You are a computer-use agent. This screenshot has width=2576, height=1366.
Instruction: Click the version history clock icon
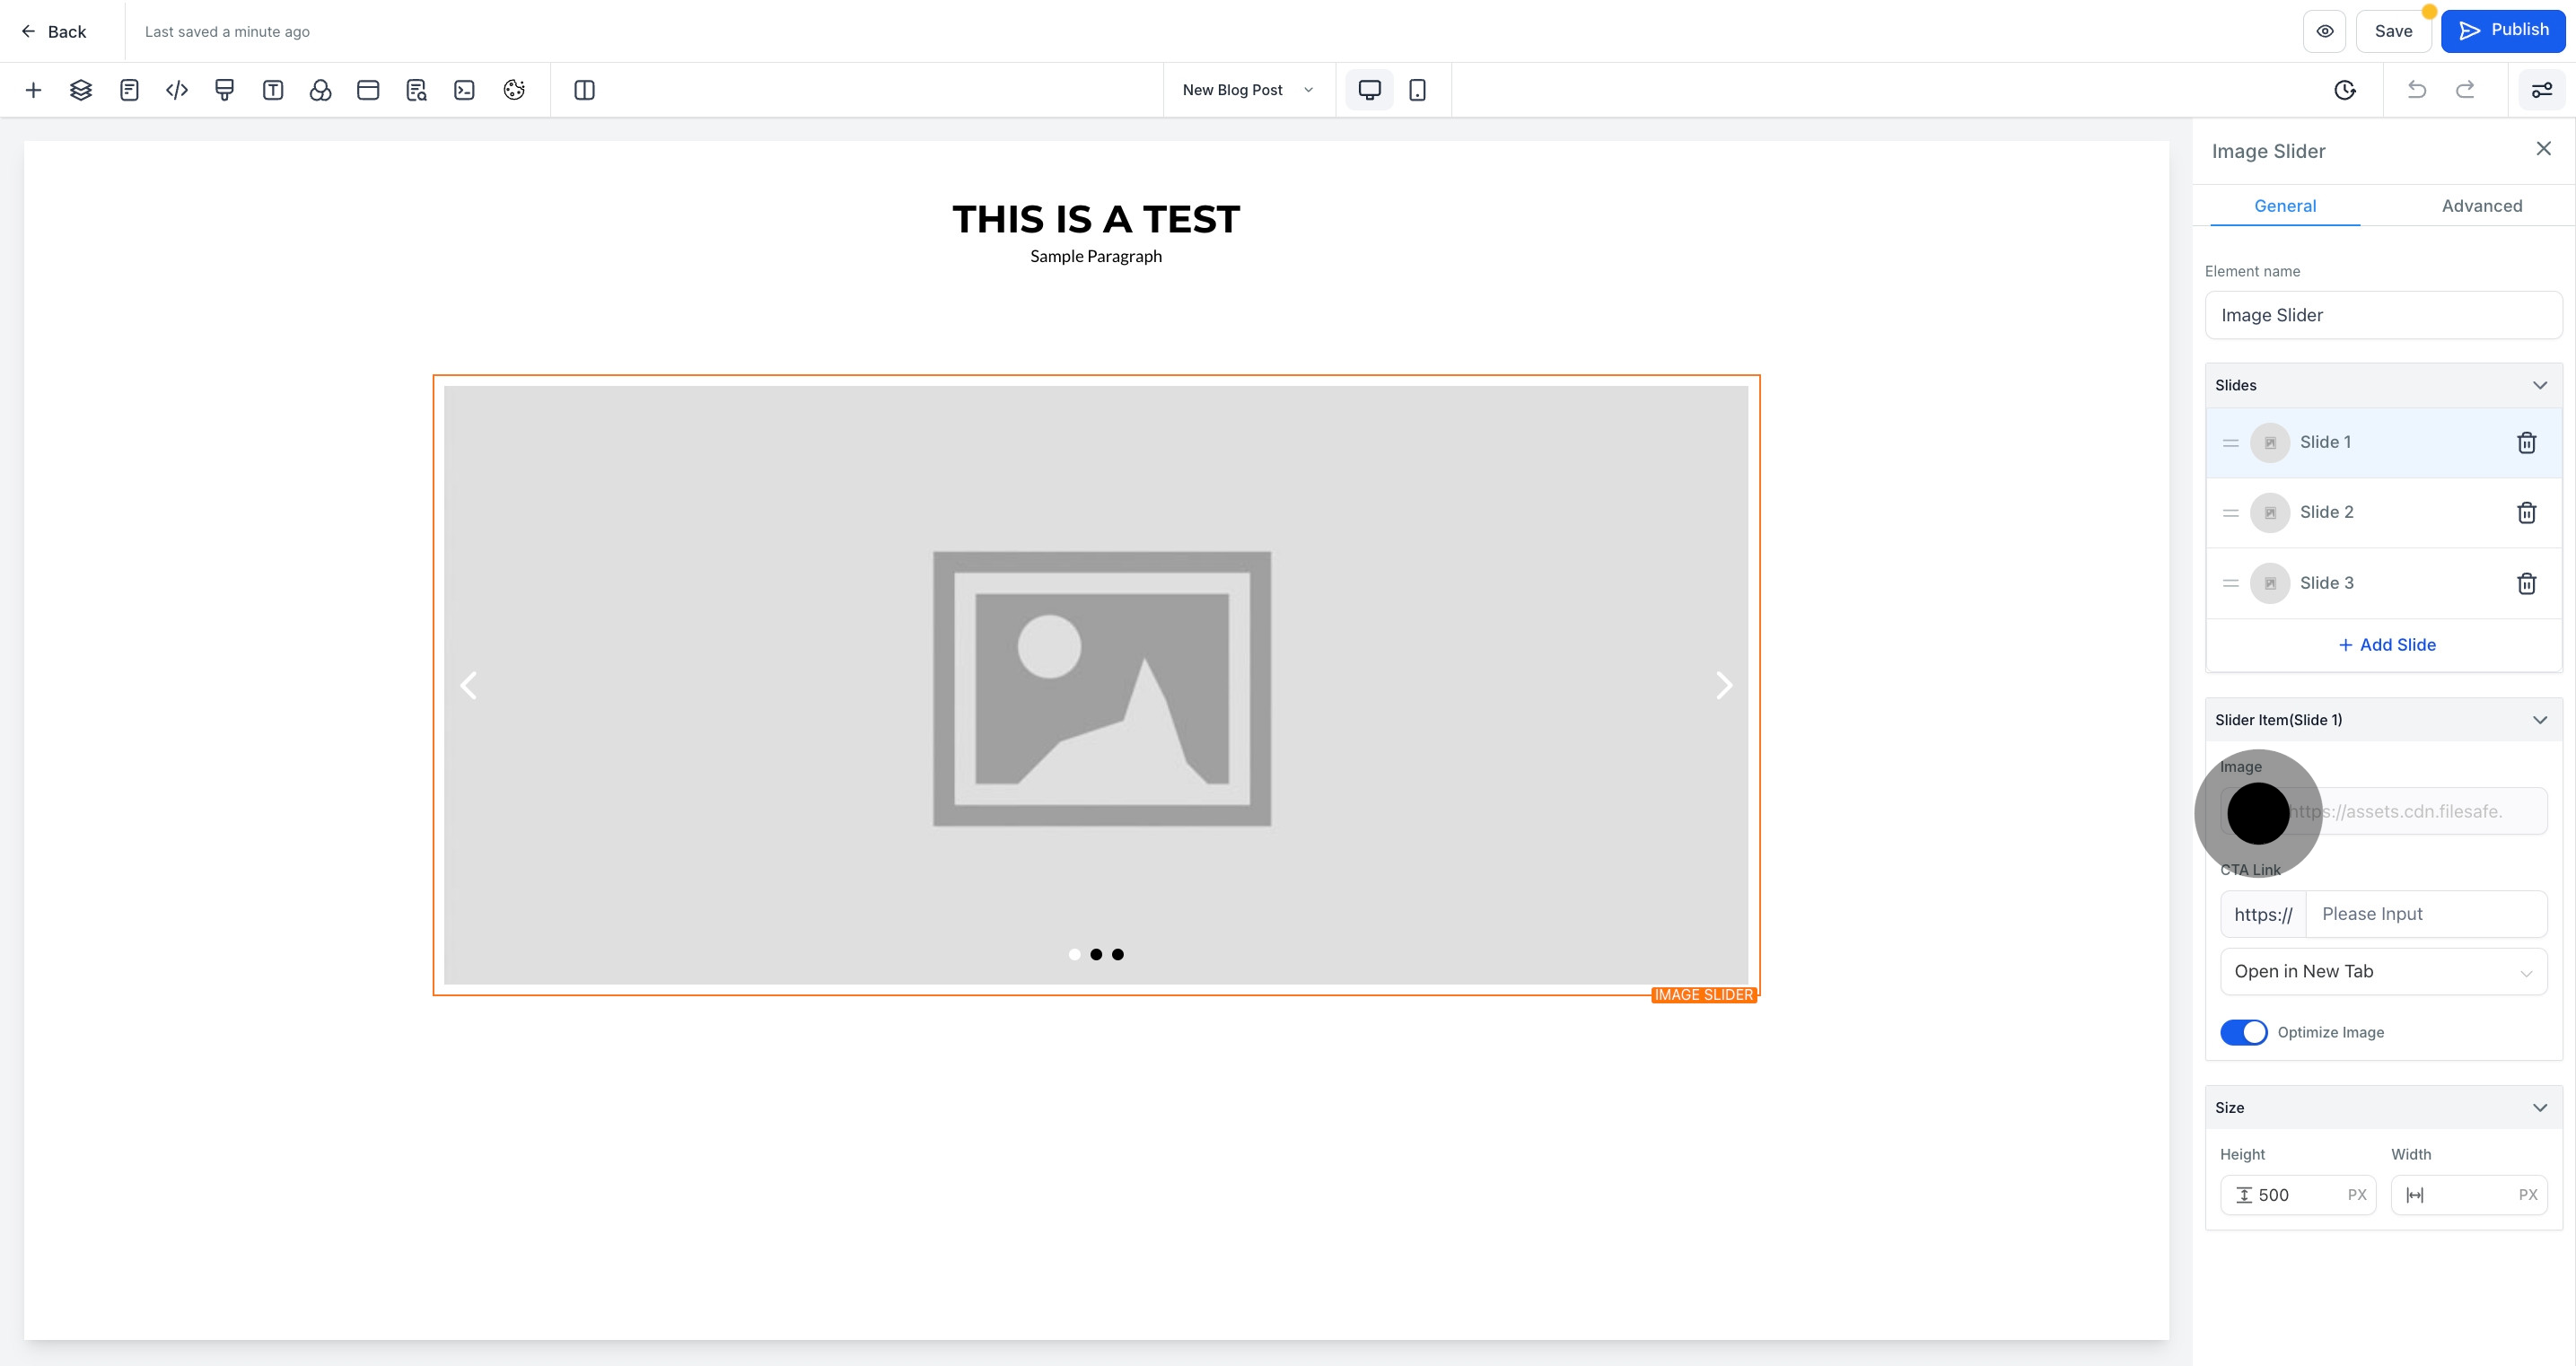2346,90
